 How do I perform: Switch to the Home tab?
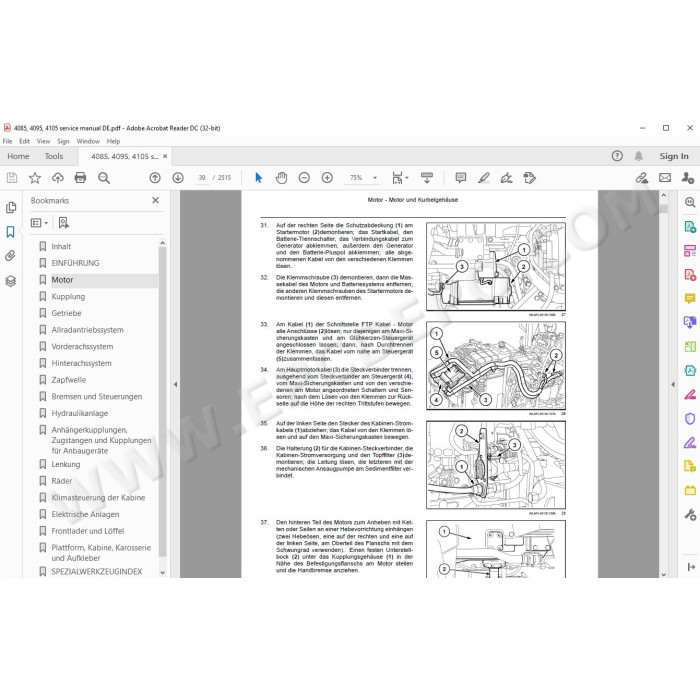tap(18, 156)
